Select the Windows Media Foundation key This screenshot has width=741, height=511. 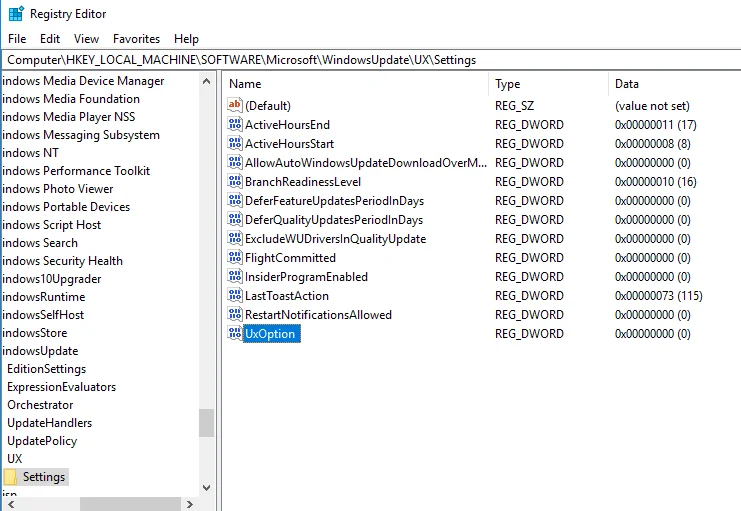pyautogui.click(x=71, y=99)
